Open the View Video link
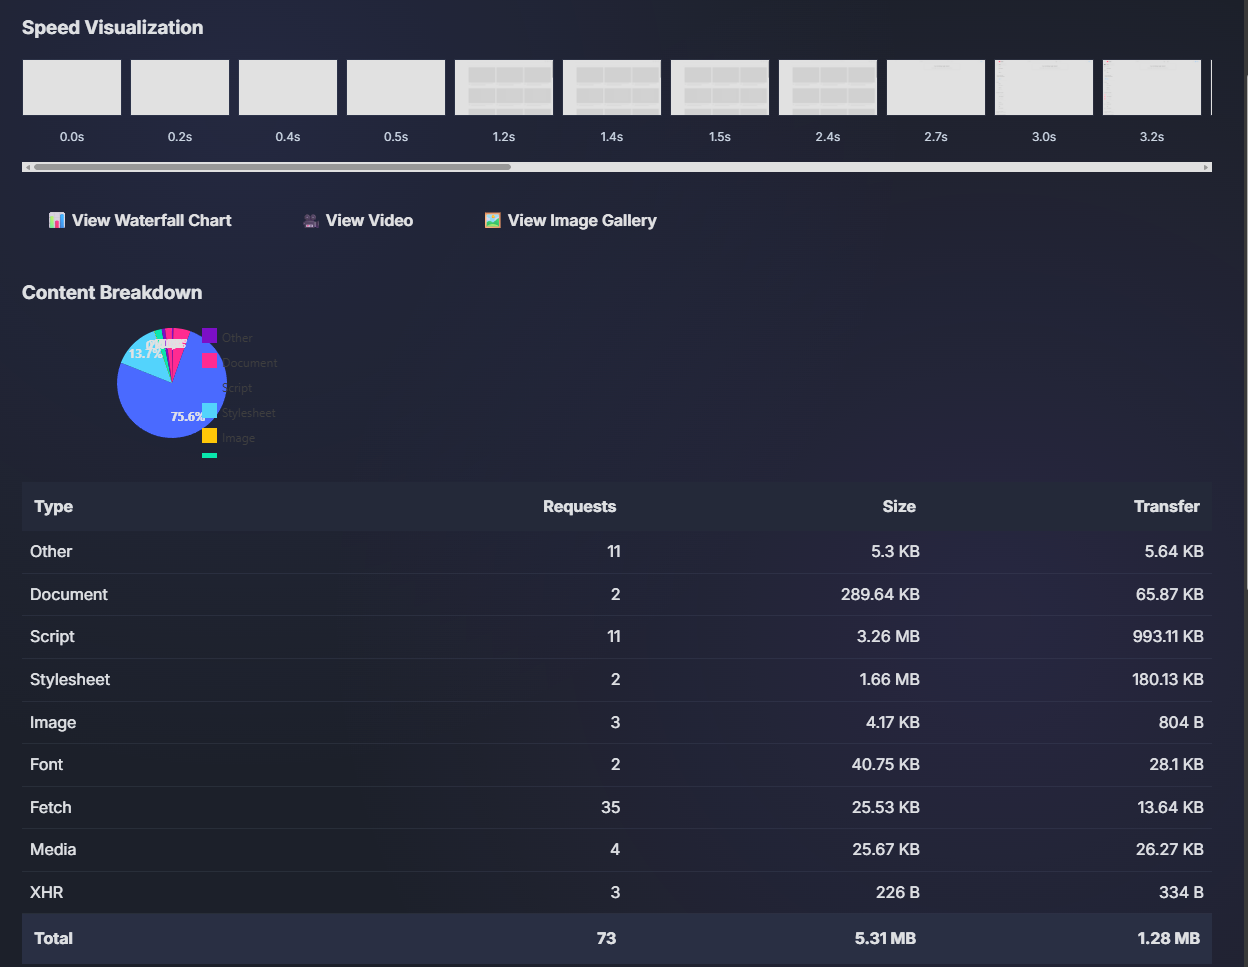The image size is (1248, 967). tap(369, 220)
